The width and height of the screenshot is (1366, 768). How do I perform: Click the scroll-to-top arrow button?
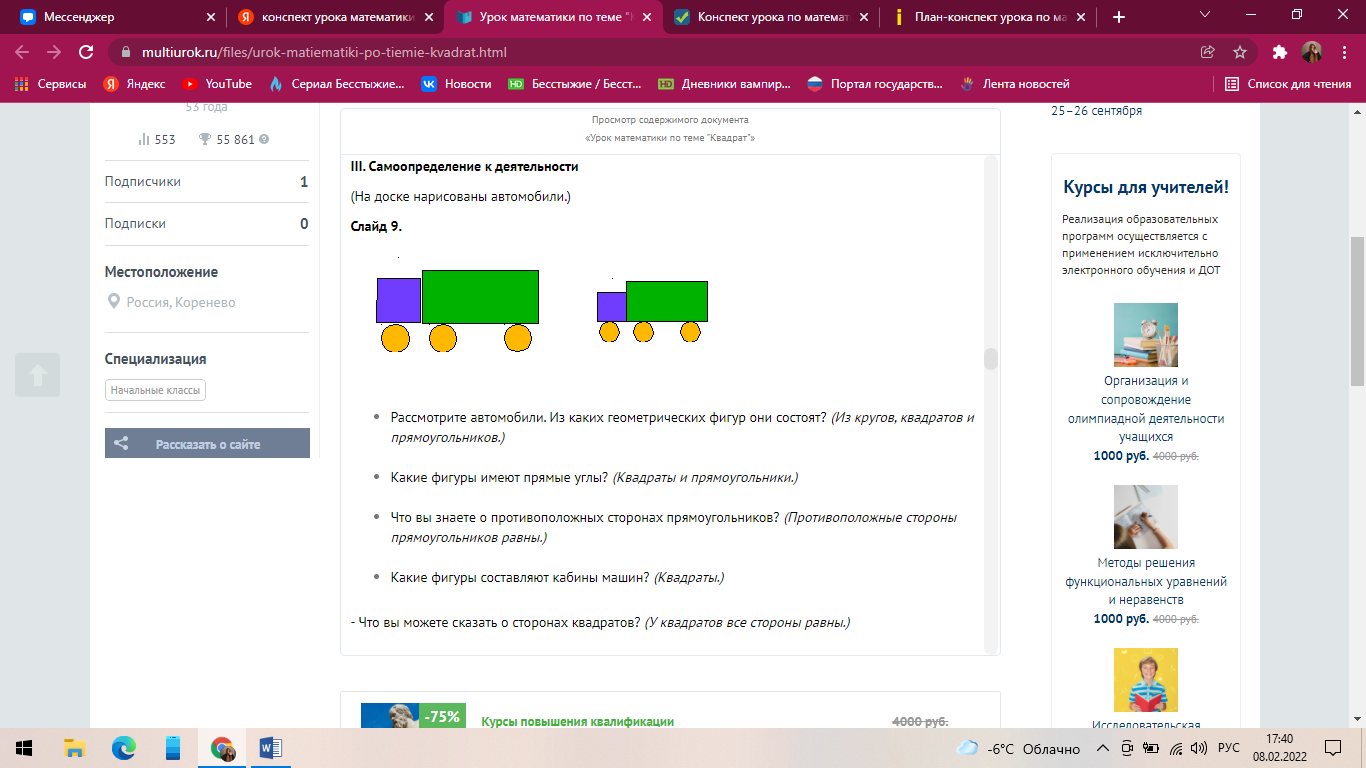coord(37,375)
